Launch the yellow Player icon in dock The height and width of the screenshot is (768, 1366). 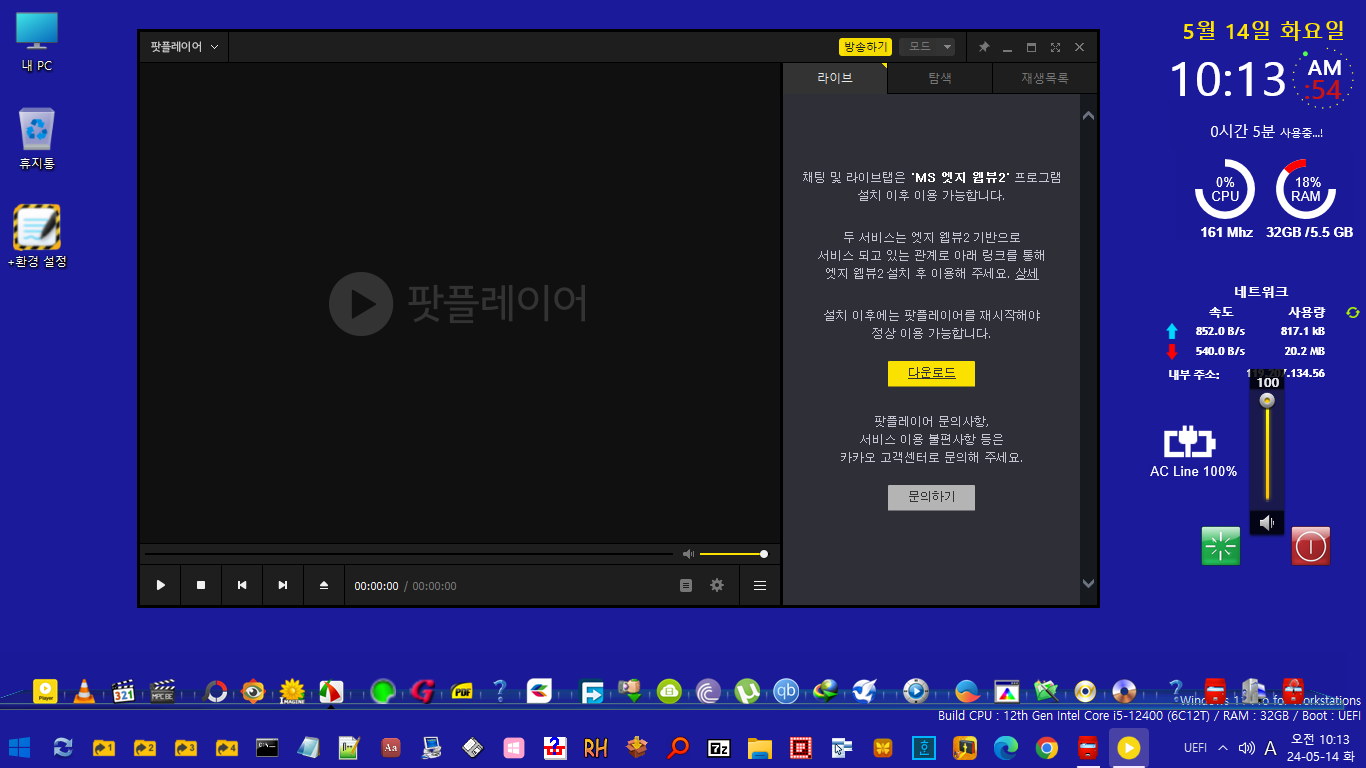tap(45, 691)
